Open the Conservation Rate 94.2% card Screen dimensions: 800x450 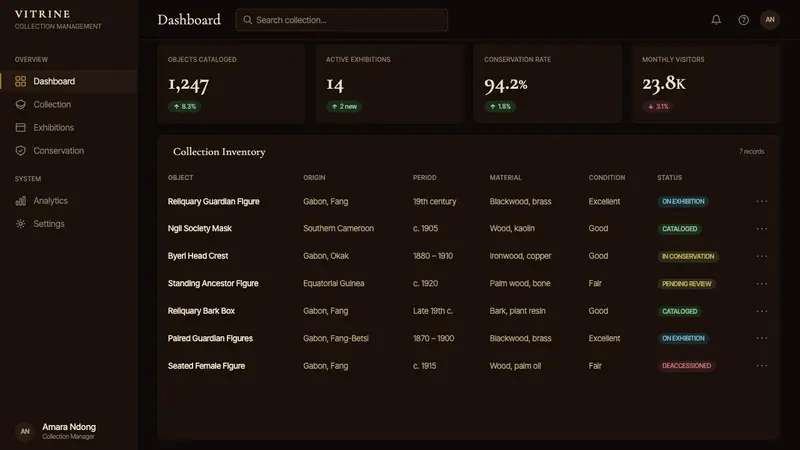pos(548,83)
